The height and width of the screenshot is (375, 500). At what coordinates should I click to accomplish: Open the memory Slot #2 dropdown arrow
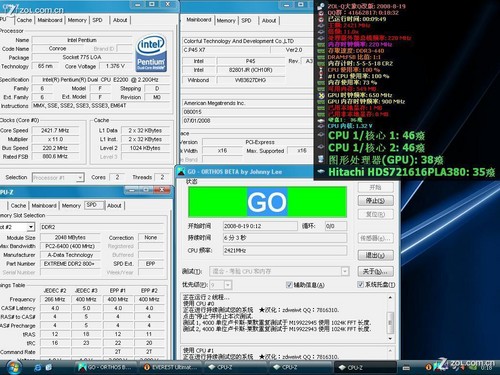point(31,227)
